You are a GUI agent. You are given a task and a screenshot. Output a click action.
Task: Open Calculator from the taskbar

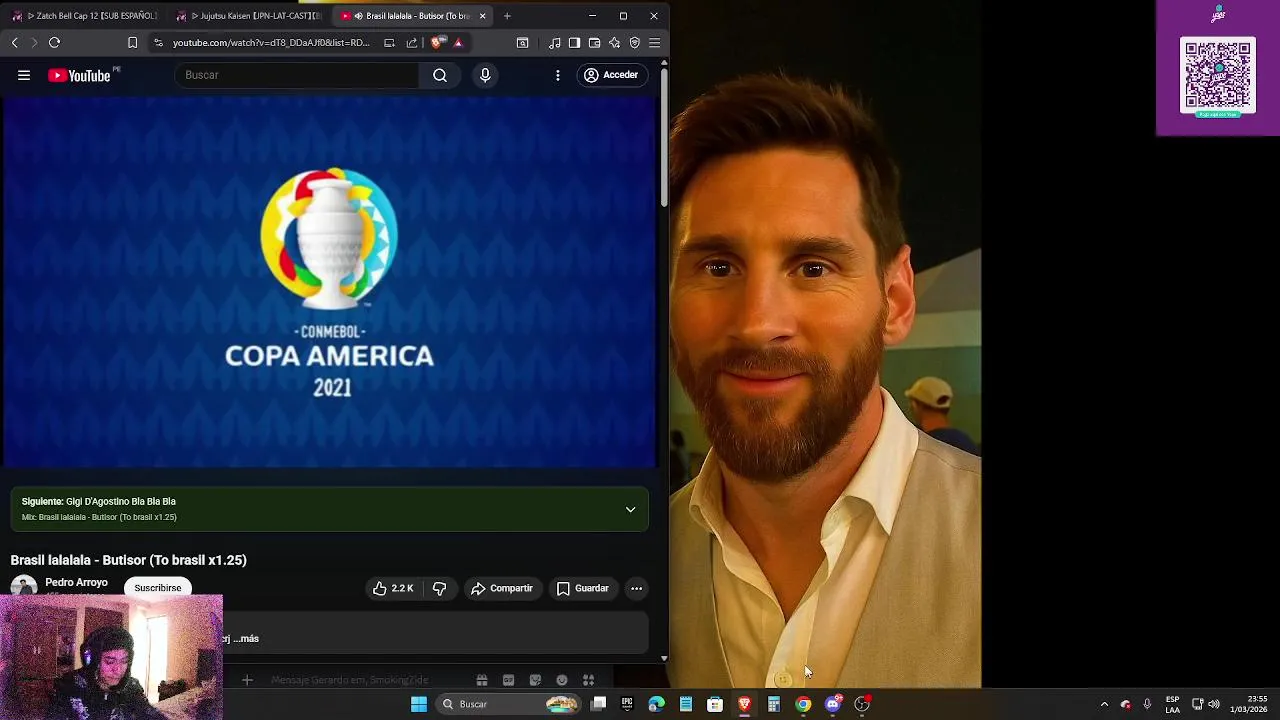[774, 704]
